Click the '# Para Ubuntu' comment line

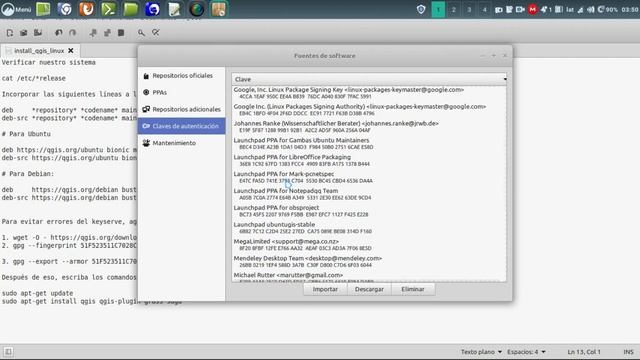(x=26, y=134)
